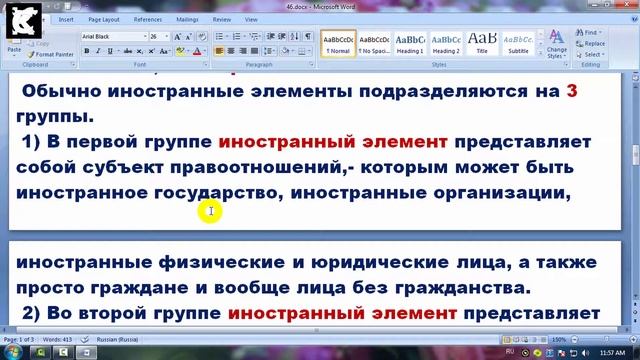Click Increase Indent icon

(x=282, y=37)
